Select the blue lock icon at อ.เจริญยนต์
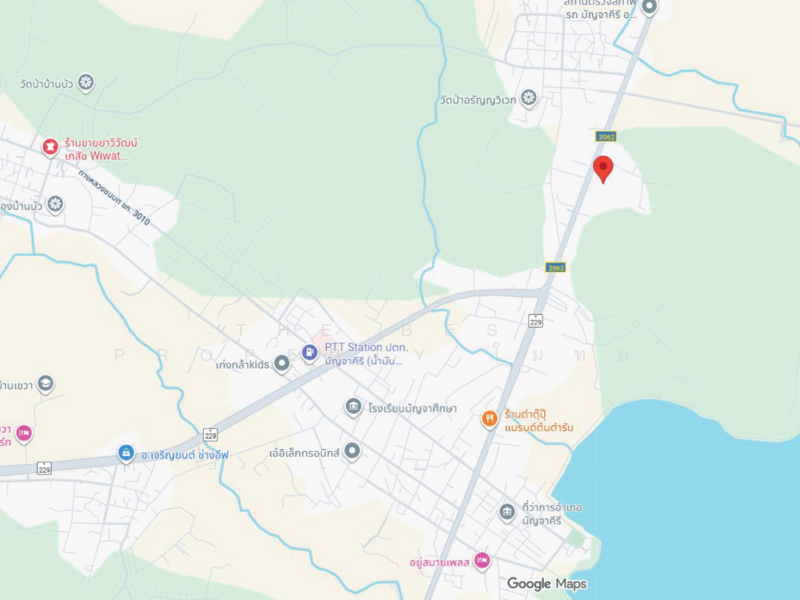800x600 pixels. [x=126, y=453]
